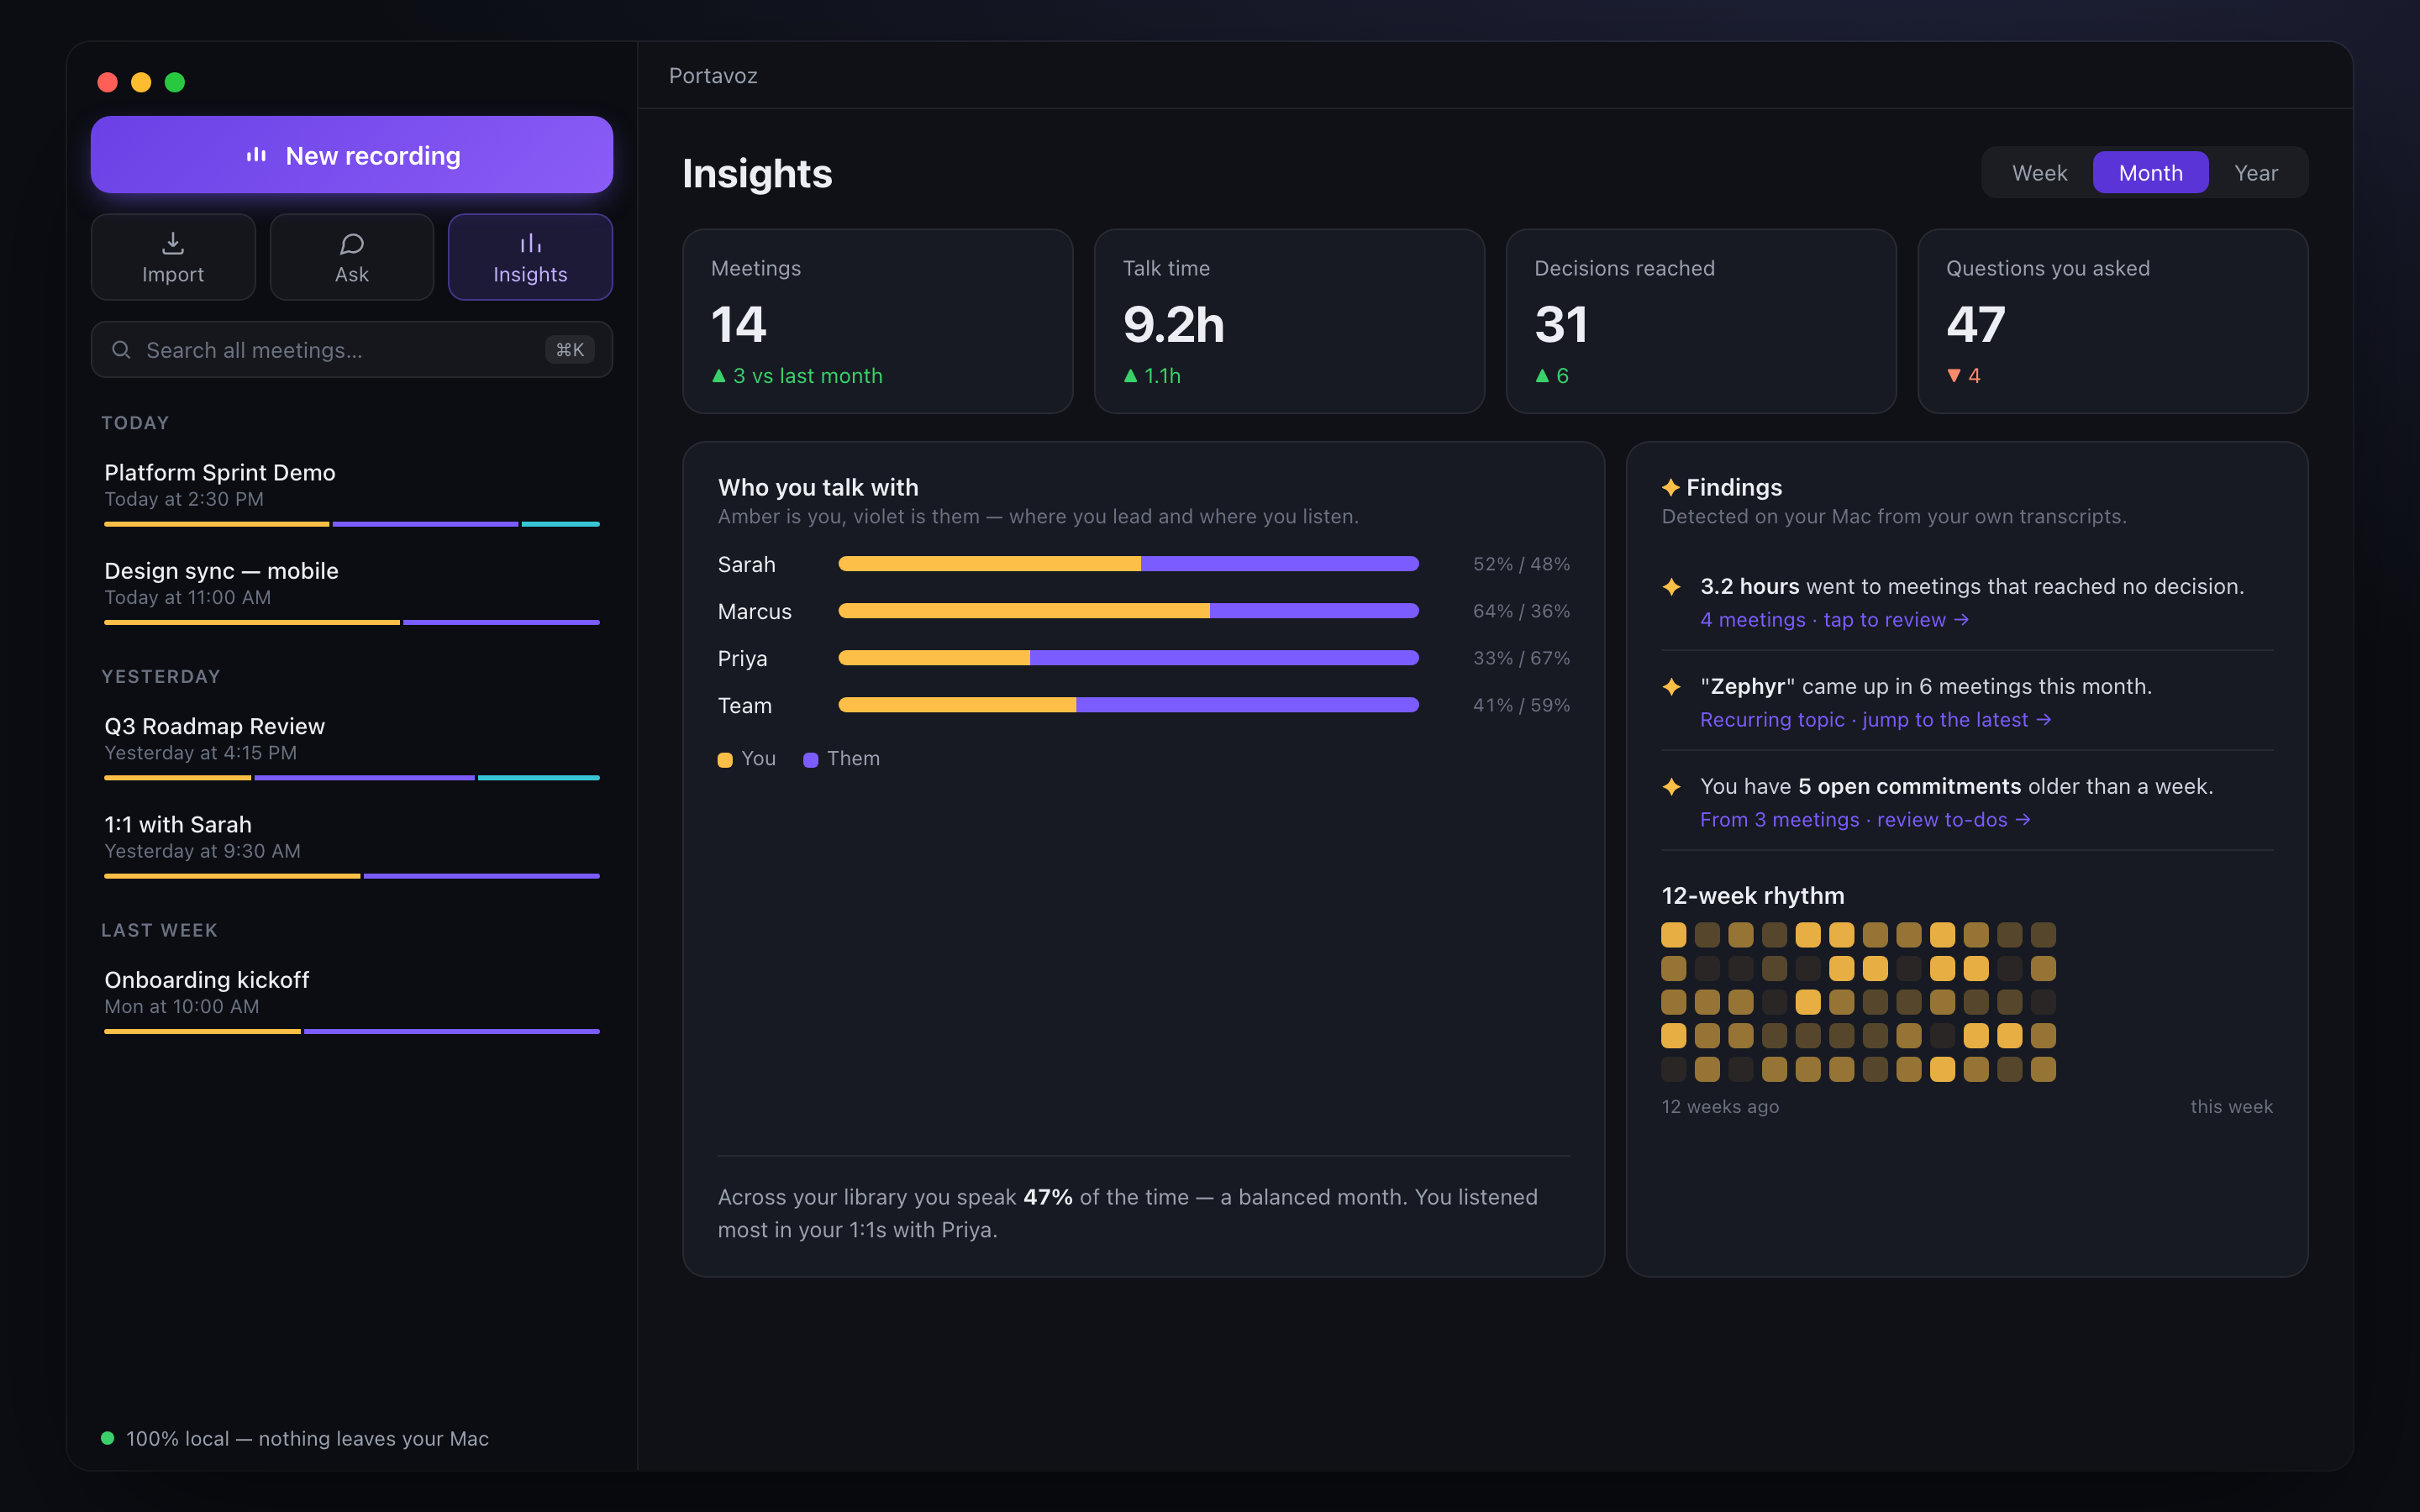
Task: Click the sparkle icon beside Zephyr finding
Action: pos(1671,687)
